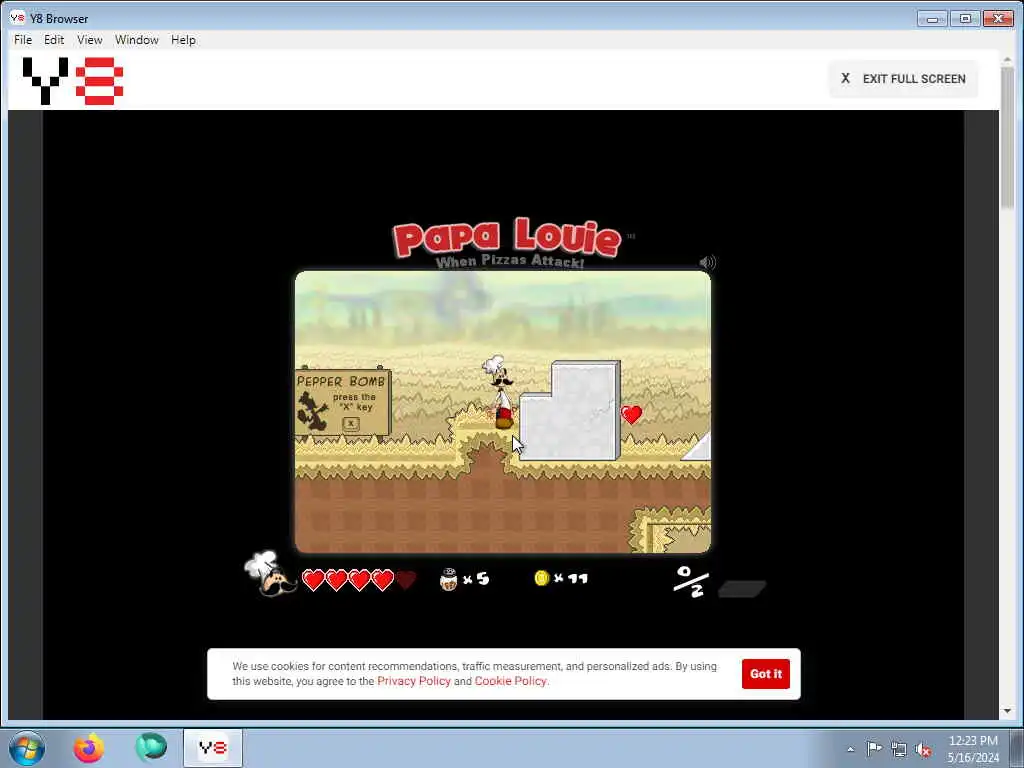Open the Window menu

click(136, 40)
